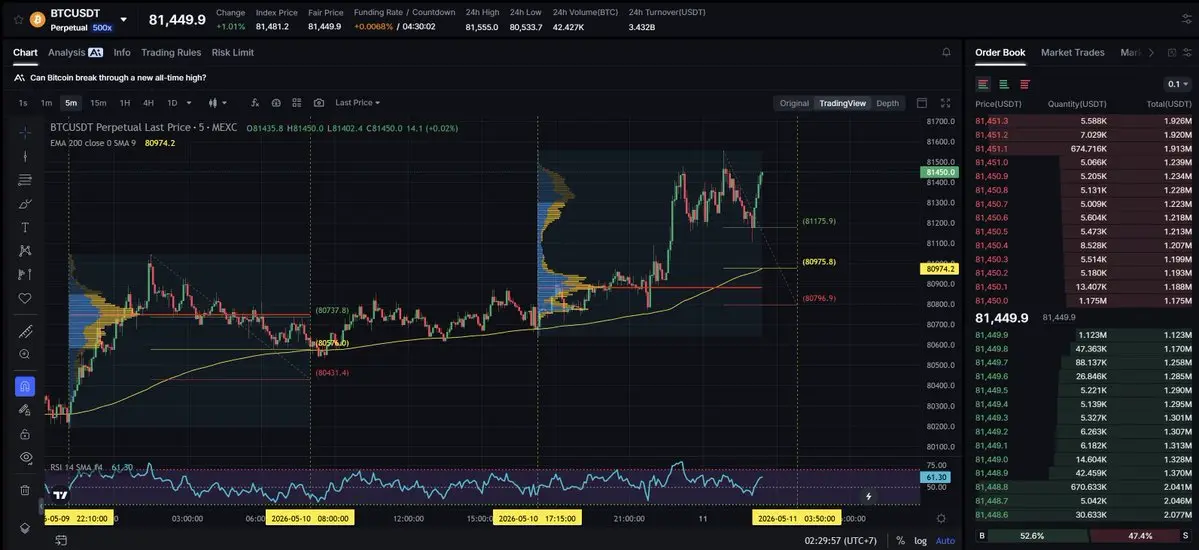Switch chart to TradingView mode
1199x550 pixels.
[843, 103]
